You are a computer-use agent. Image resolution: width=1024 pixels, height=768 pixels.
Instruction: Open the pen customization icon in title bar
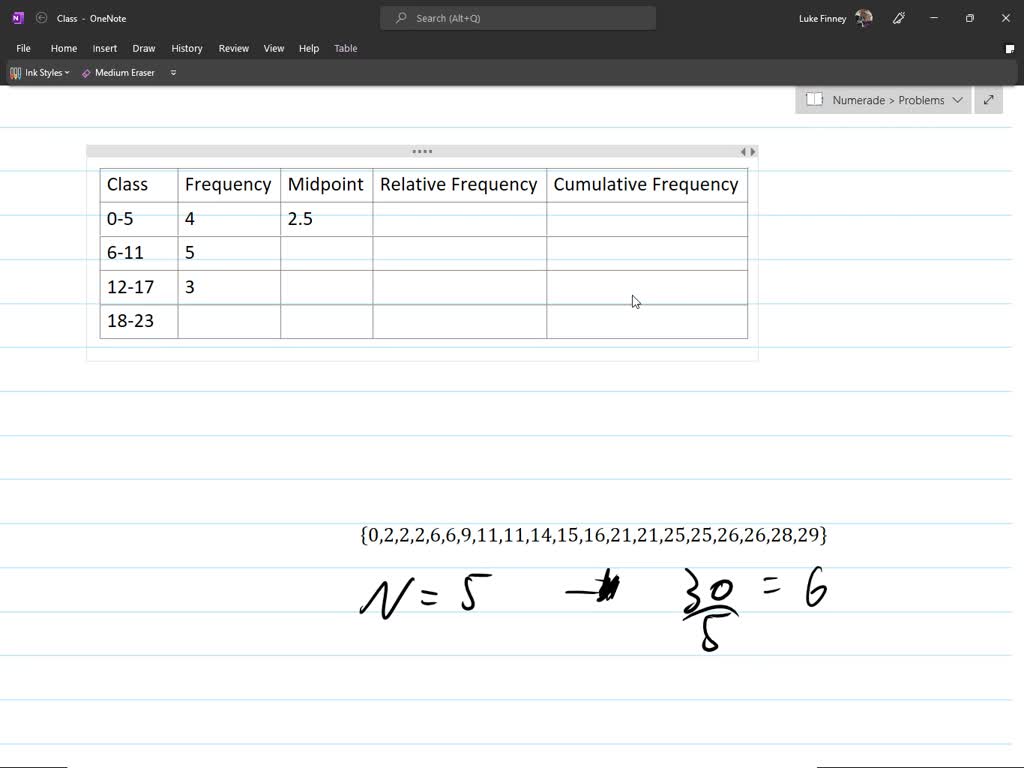[x=898, y=17]
